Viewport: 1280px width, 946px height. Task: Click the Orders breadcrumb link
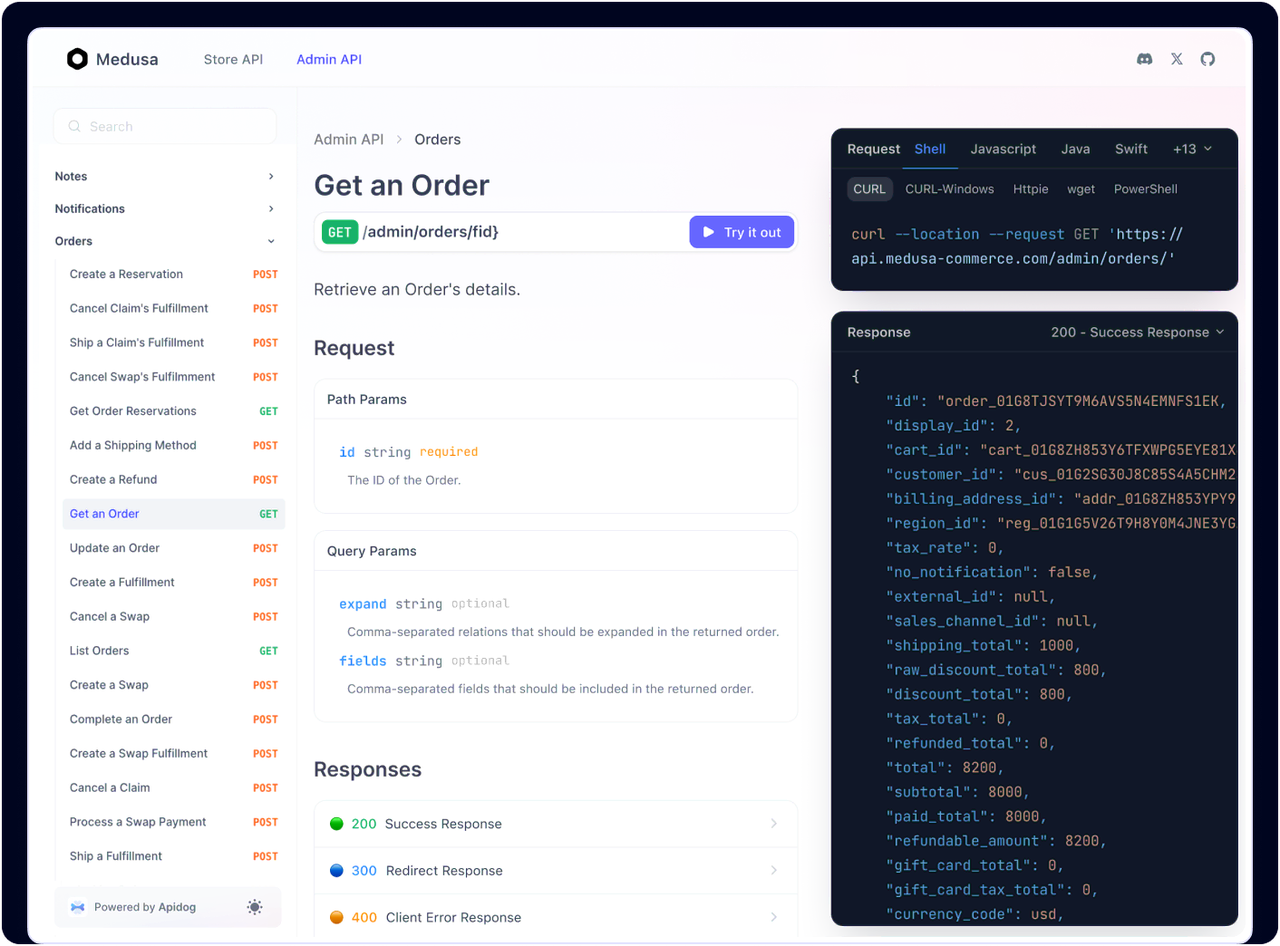coord(438,140)
